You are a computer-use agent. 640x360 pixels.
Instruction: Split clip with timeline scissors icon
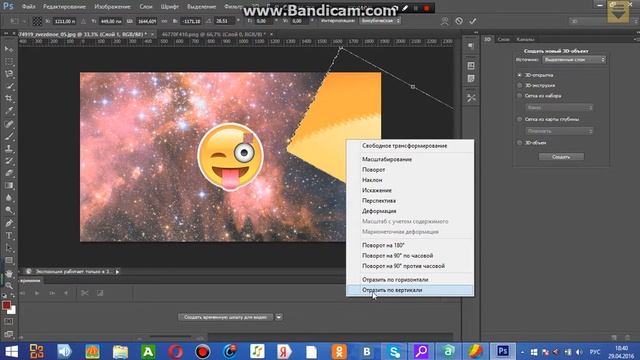pyautogui.click(x=84, y=293)
